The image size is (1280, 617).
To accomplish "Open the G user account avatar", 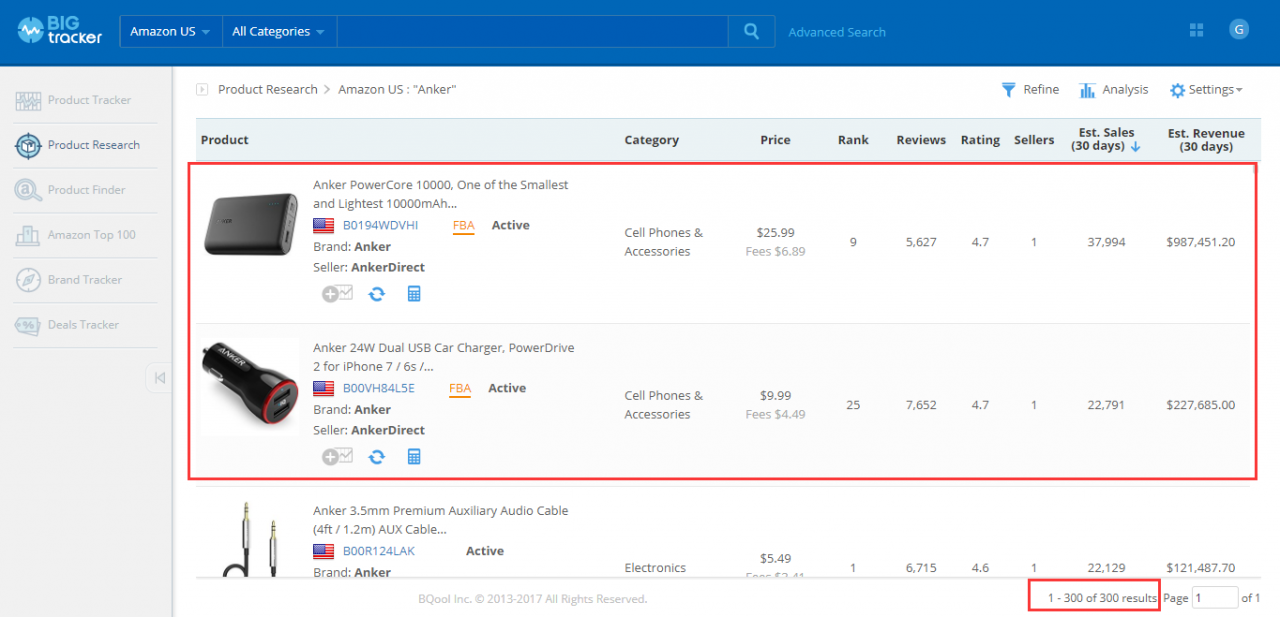I will [1239, 29].
